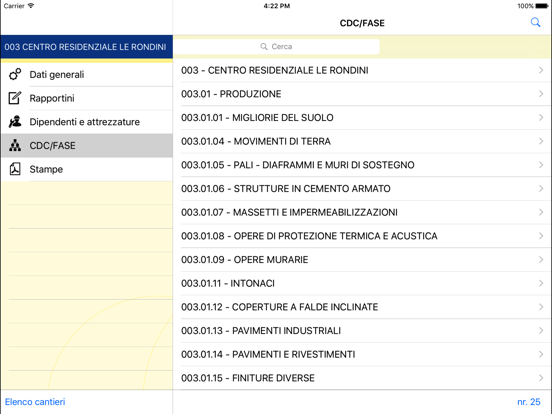The image size is (552, 414).
Task: Click the Stampe PDF document icon
Action: point(15,169)
